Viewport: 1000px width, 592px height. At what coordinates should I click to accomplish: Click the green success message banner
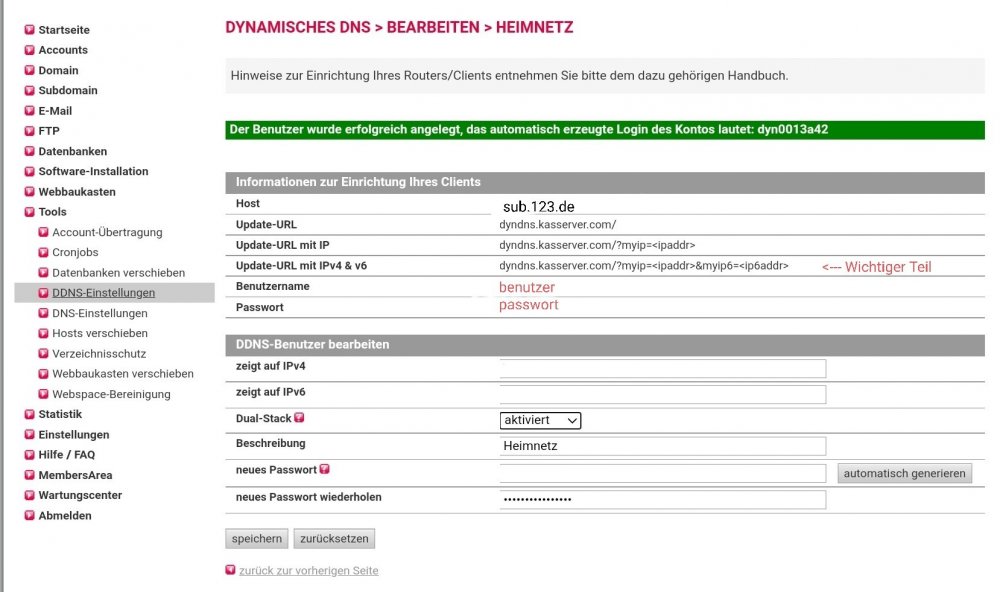tap(605, 130)
